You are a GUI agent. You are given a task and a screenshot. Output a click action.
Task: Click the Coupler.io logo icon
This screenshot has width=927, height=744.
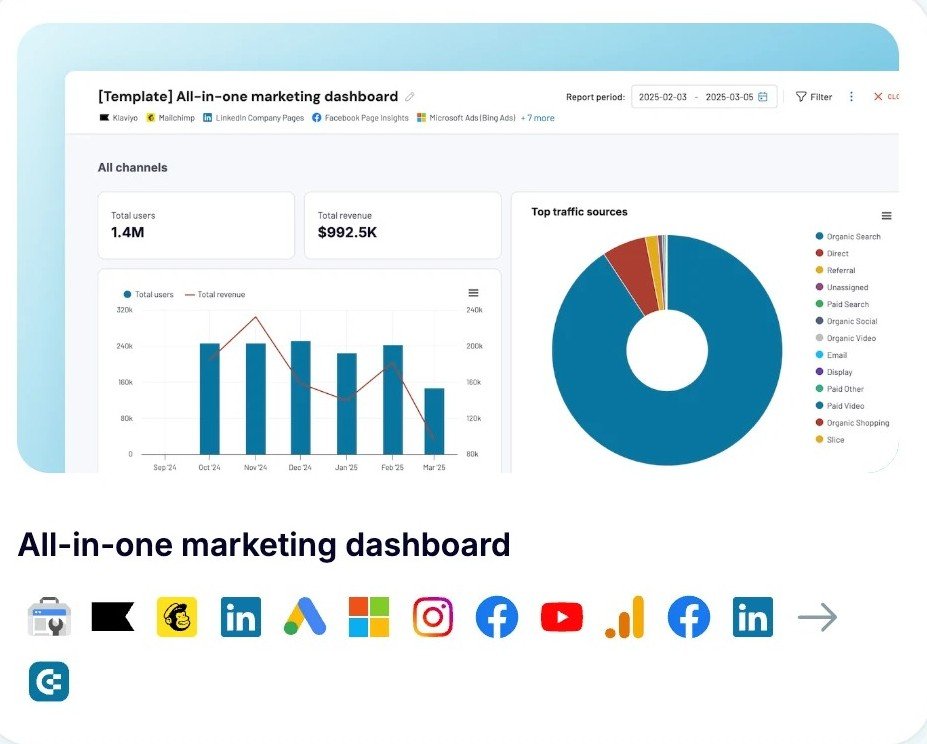click(x=49, y=681)
